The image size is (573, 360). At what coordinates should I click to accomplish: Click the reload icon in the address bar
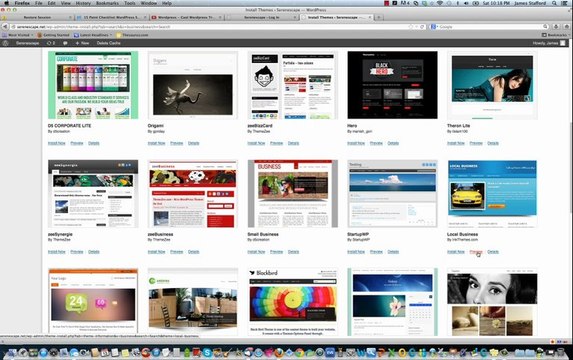point(422,27)
